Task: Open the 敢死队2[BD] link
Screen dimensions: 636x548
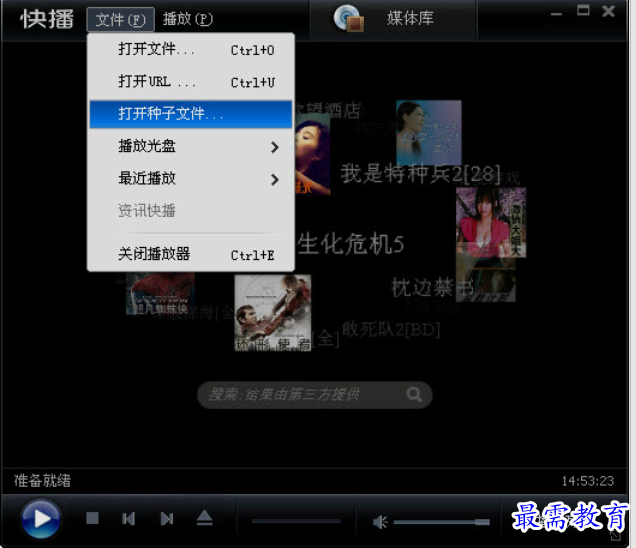Action: click(x=391, y=329)
